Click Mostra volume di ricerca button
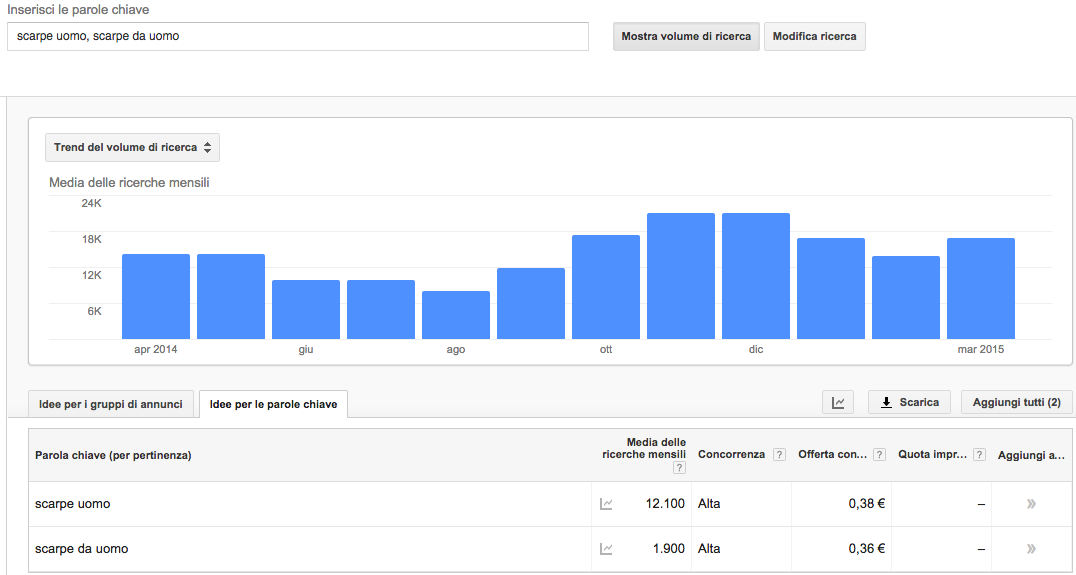1076x575 pixels. 686,36
